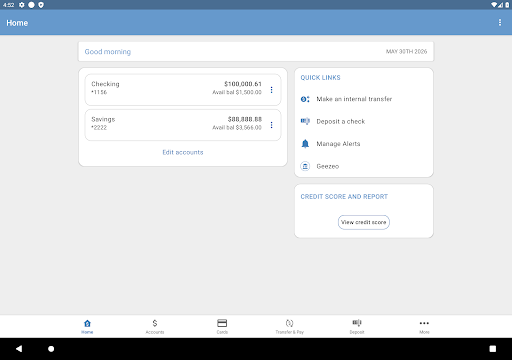Click the battery icon in status bar

point(507,5)
